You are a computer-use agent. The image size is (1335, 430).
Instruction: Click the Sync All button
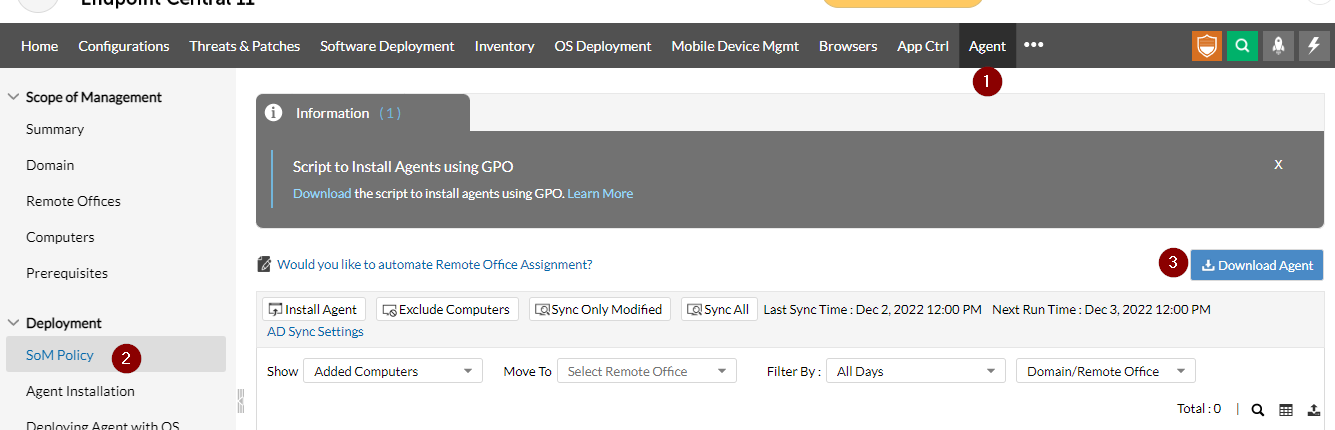click(719, 309)
